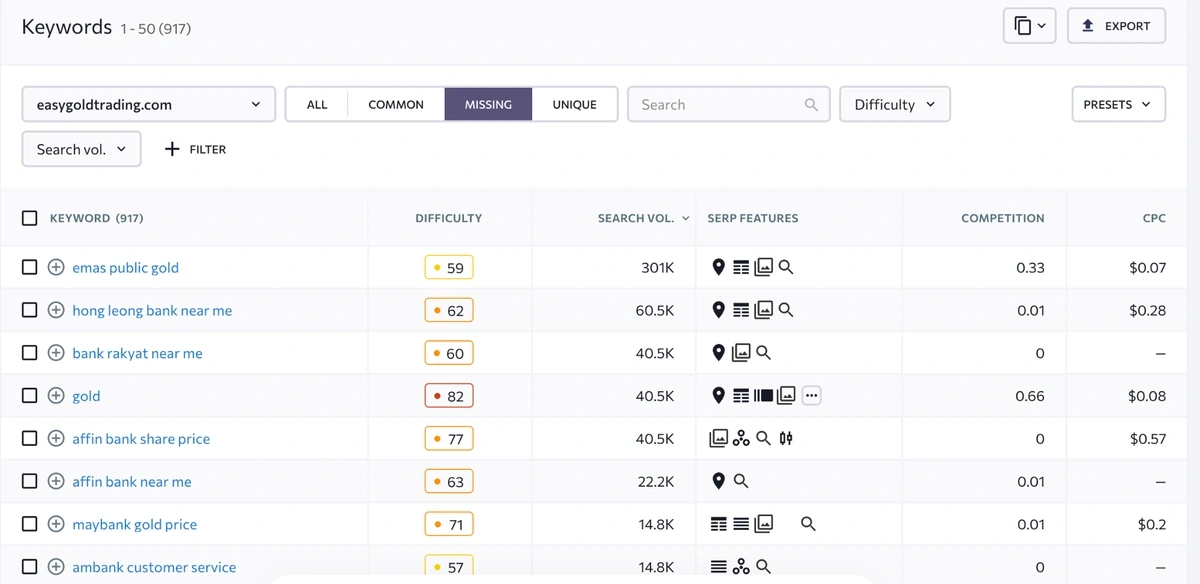
Task: Click the search magnifier SERP icon in 'emas public gold' row
Action: pyautogui.click(x=786, y=267)
